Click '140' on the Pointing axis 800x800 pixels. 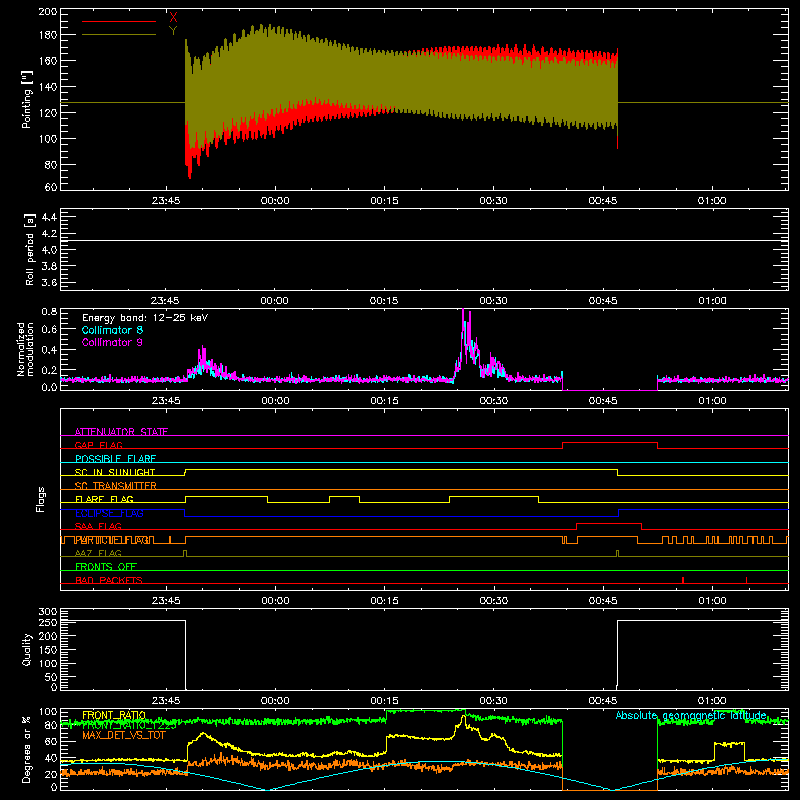click(47, 87)
